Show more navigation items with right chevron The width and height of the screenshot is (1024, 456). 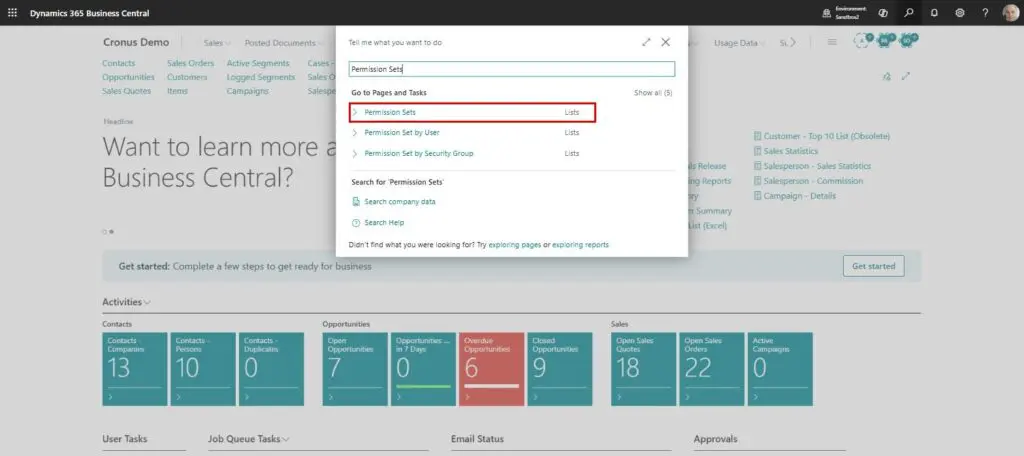pos(793,42)
